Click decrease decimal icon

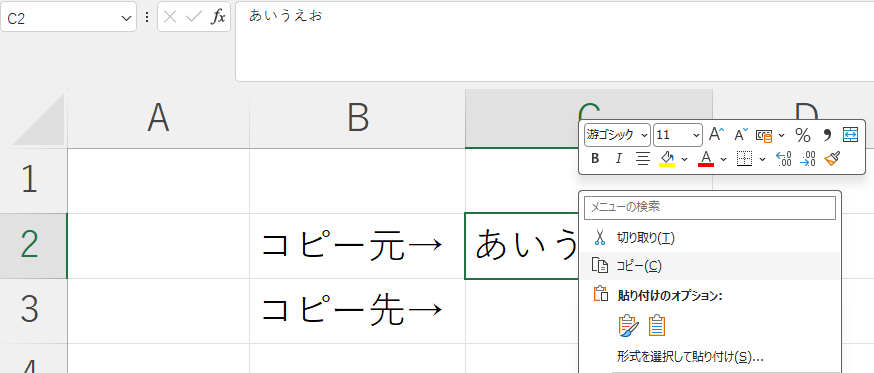coord(808,159)
